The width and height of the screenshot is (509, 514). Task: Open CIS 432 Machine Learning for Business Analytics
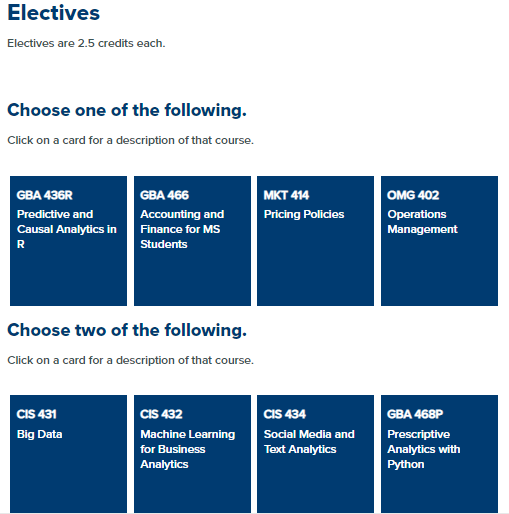click(192, 454)
